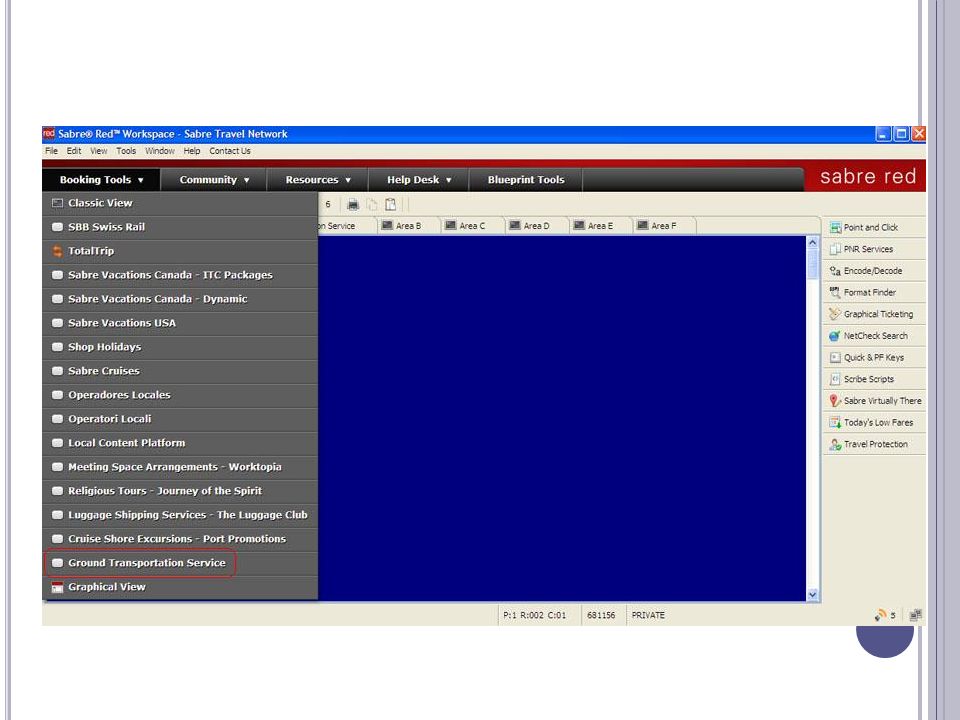Open the PNR Services icon
This screenshot has height=720, width=960.
pyautogui.click(x=835, y=249)
